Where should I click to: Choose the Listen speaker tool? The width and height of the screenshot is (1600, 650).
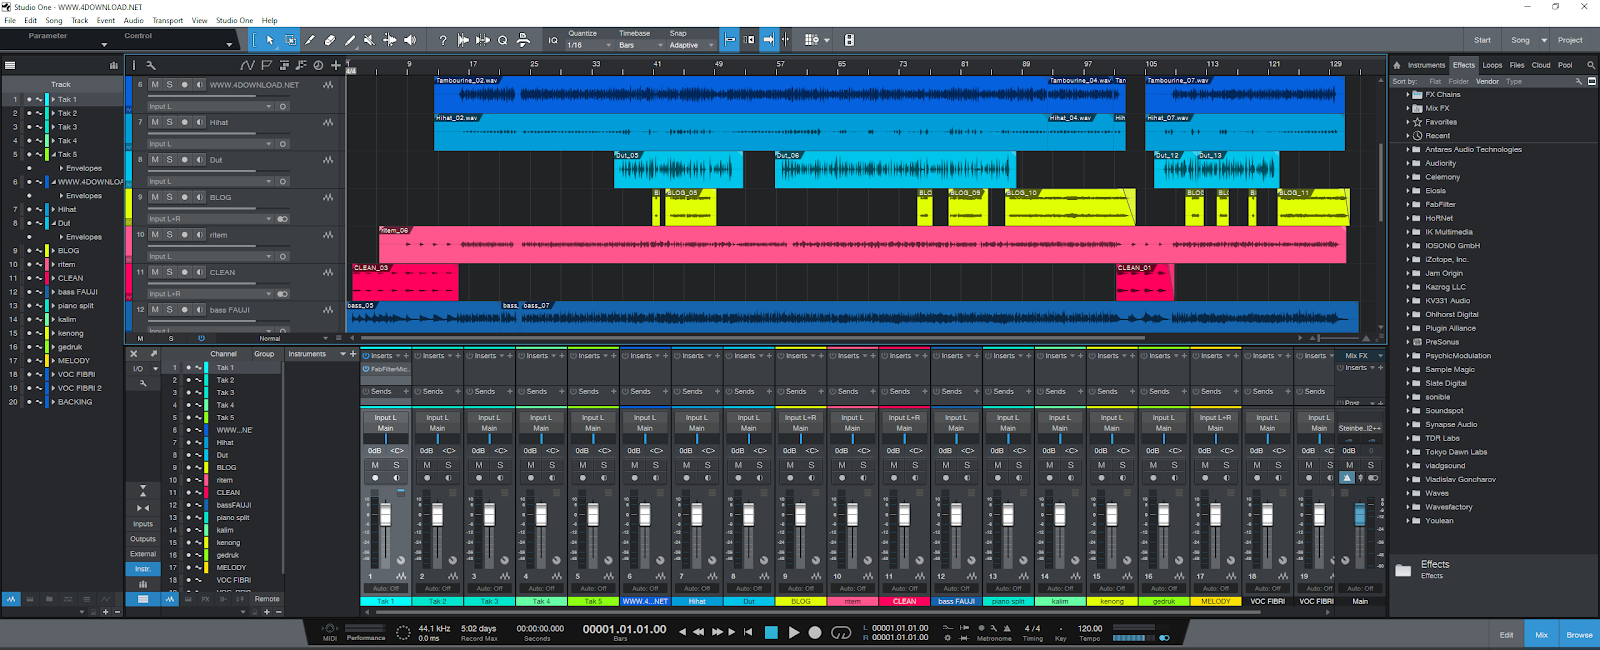tap(409, 40)
